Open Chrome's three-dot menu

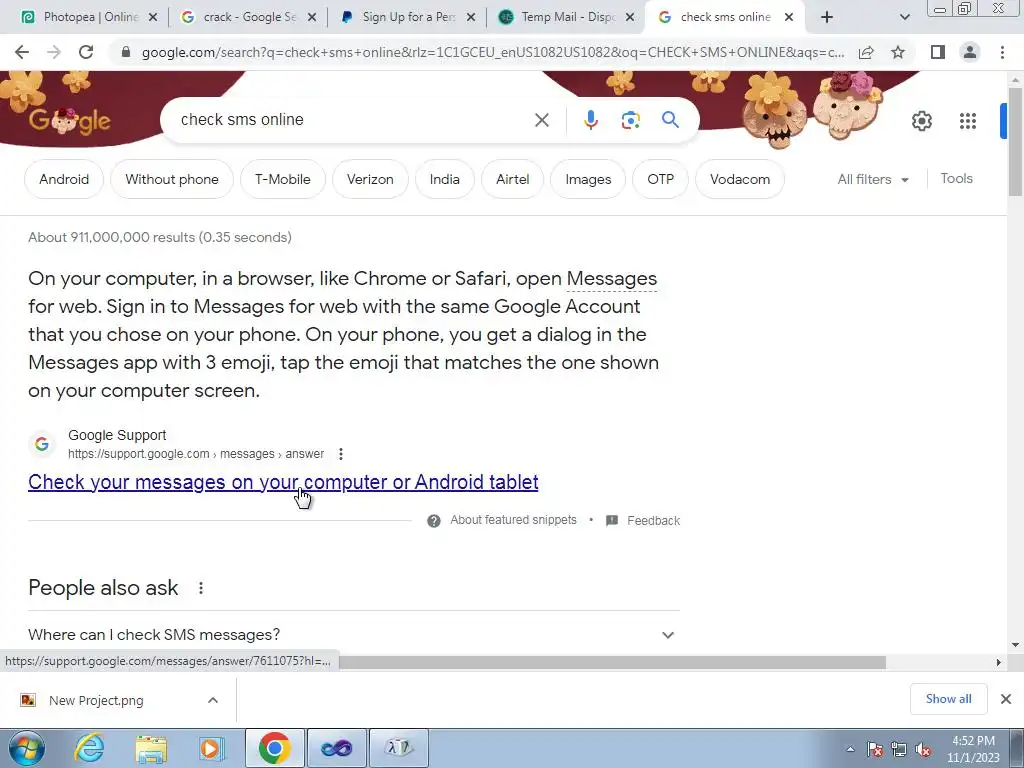1002,52
